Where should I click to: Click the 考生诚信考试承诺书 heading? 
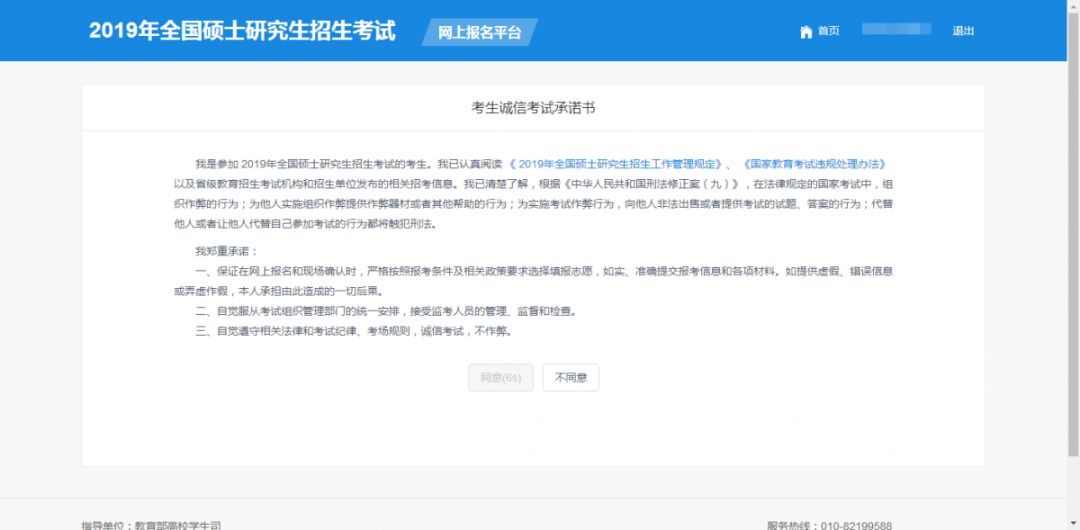pos(533,108)
